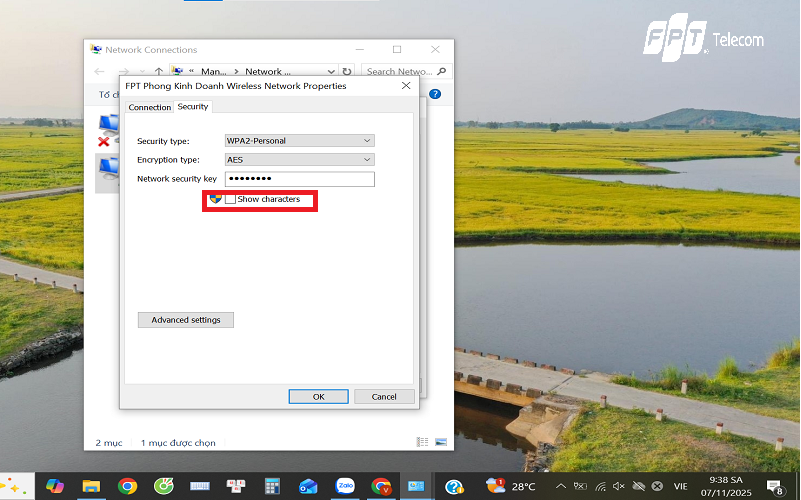The image size is (801, 500).
Task: Open Copilot from the taskbar
Action: pos(55,486)
